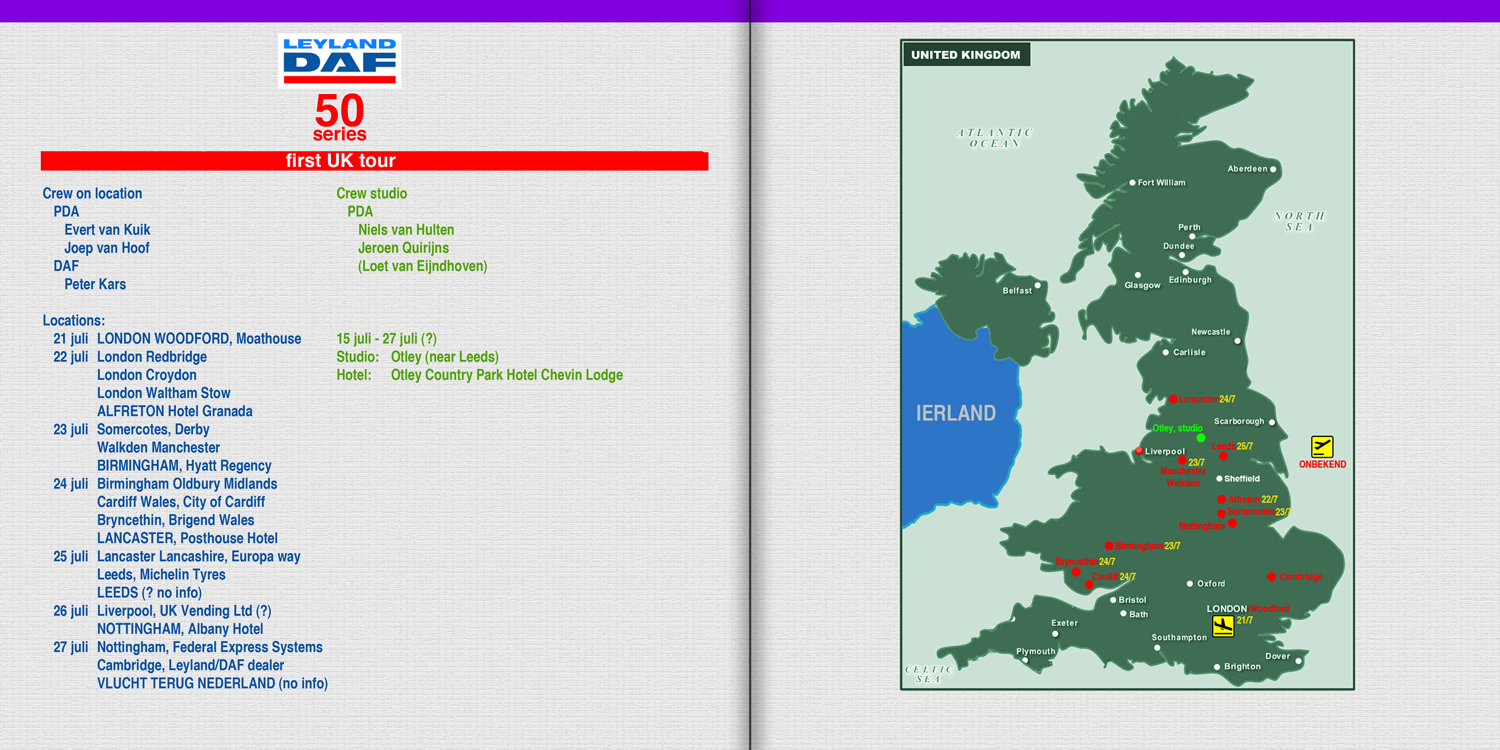1500x750 pixels.
Task: Click the 'Locations:' heading
Action: point(74,321)
